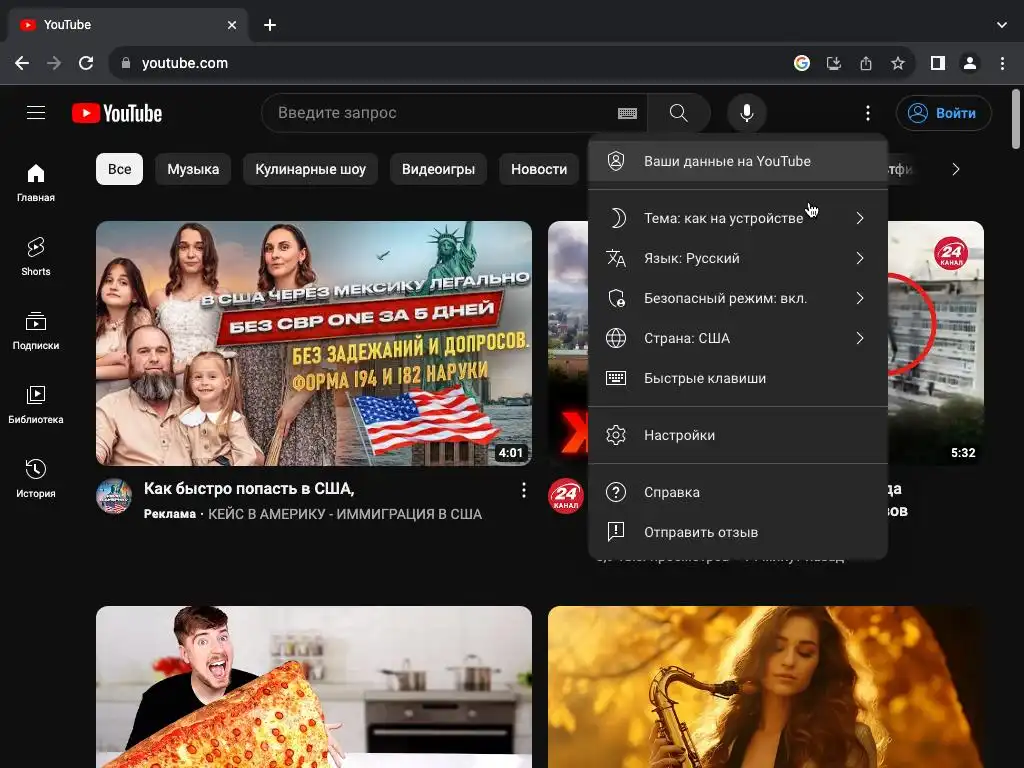Click the immigration channel avatar
Image resolution: width=1024 pixels, height=768 pixels.
pos(114,496)
